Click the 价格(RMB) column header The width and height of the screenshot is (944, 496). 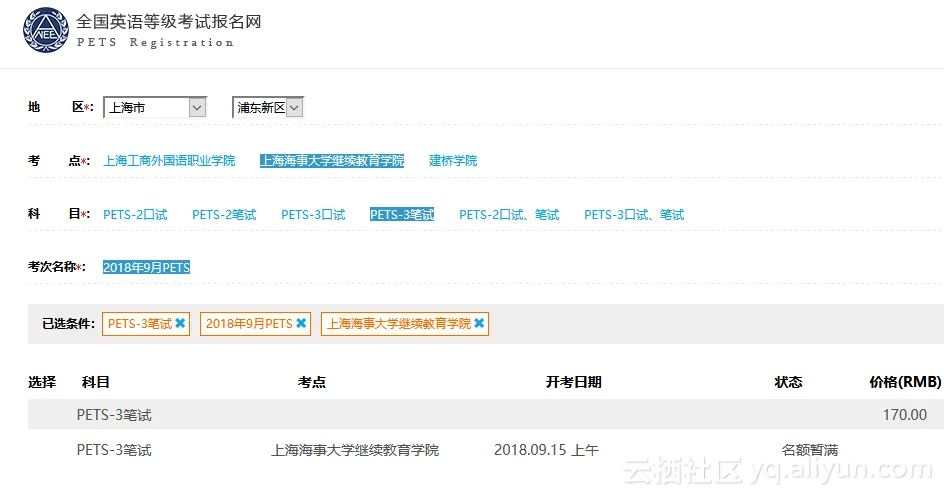[905, 382]
